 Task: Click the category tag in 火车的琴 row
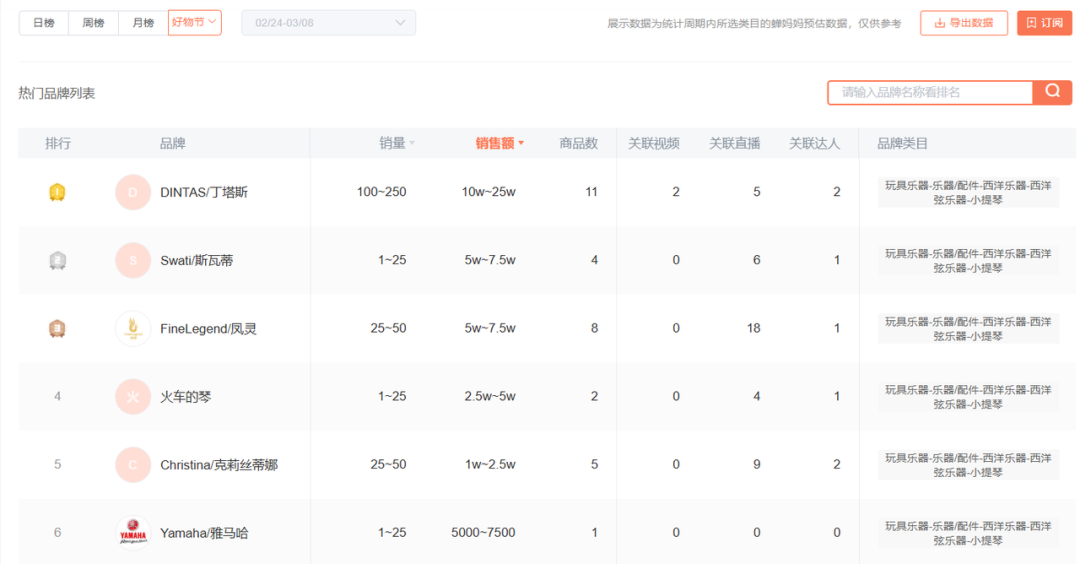pos(968,397)
